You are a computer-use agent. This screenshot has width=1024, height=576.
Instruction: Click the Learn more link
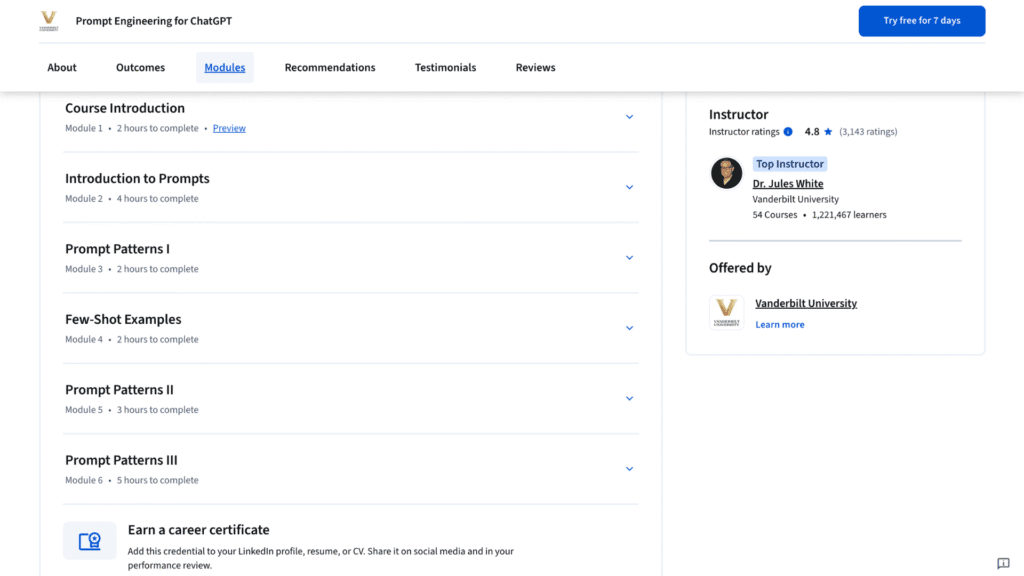[780, 325]
